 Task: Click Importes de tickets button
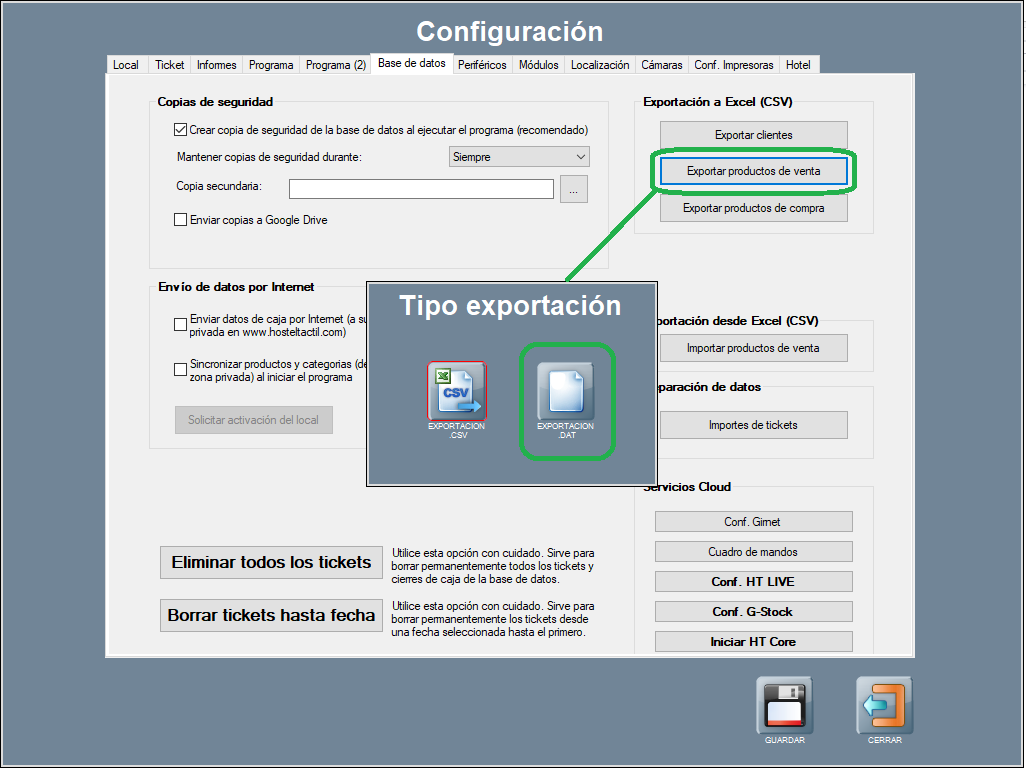click(753, 425)
